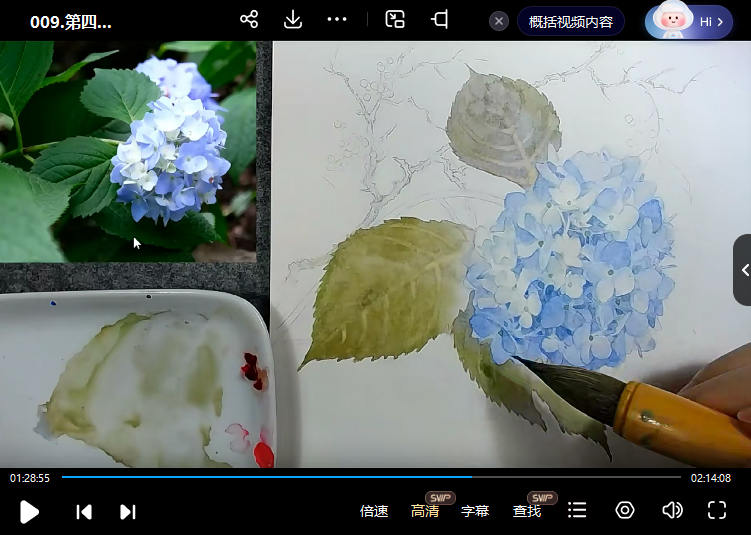Viewport: 751px width, 535px height.
Task: Click the 查找 search option
Action: pos(527,511)
